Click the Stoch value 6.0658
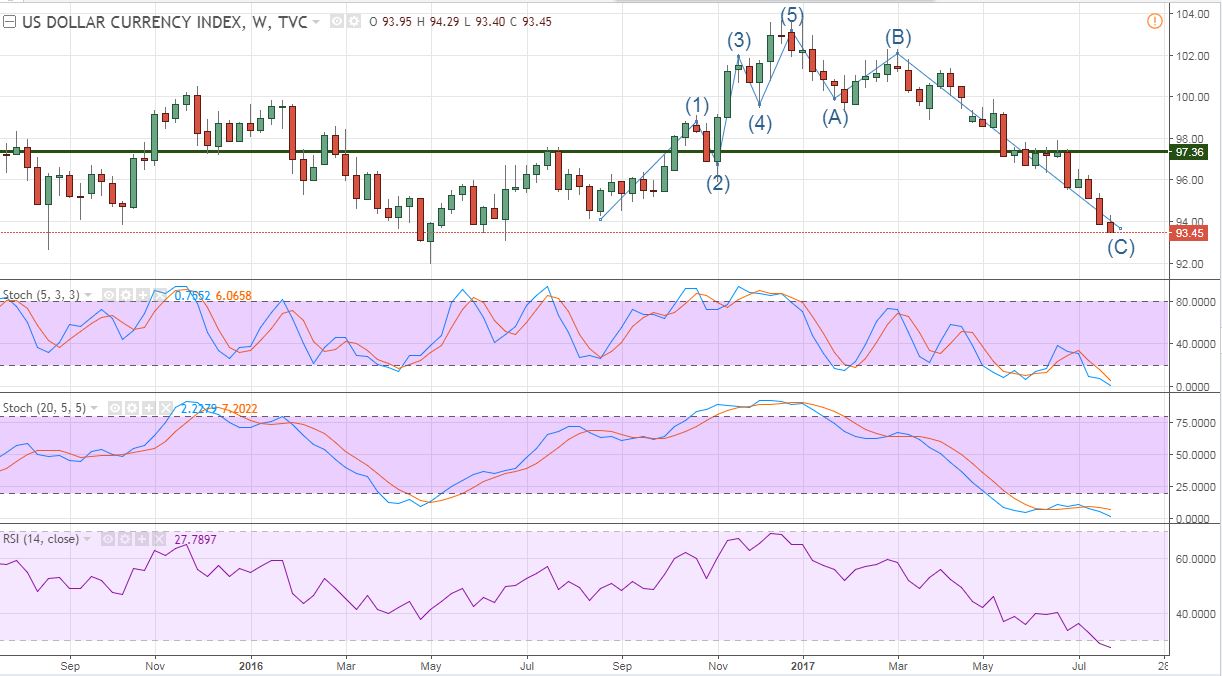 point(236,295)
